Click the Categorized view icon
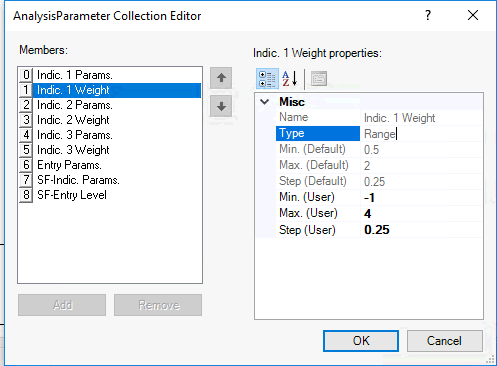 tap(267, 79)
